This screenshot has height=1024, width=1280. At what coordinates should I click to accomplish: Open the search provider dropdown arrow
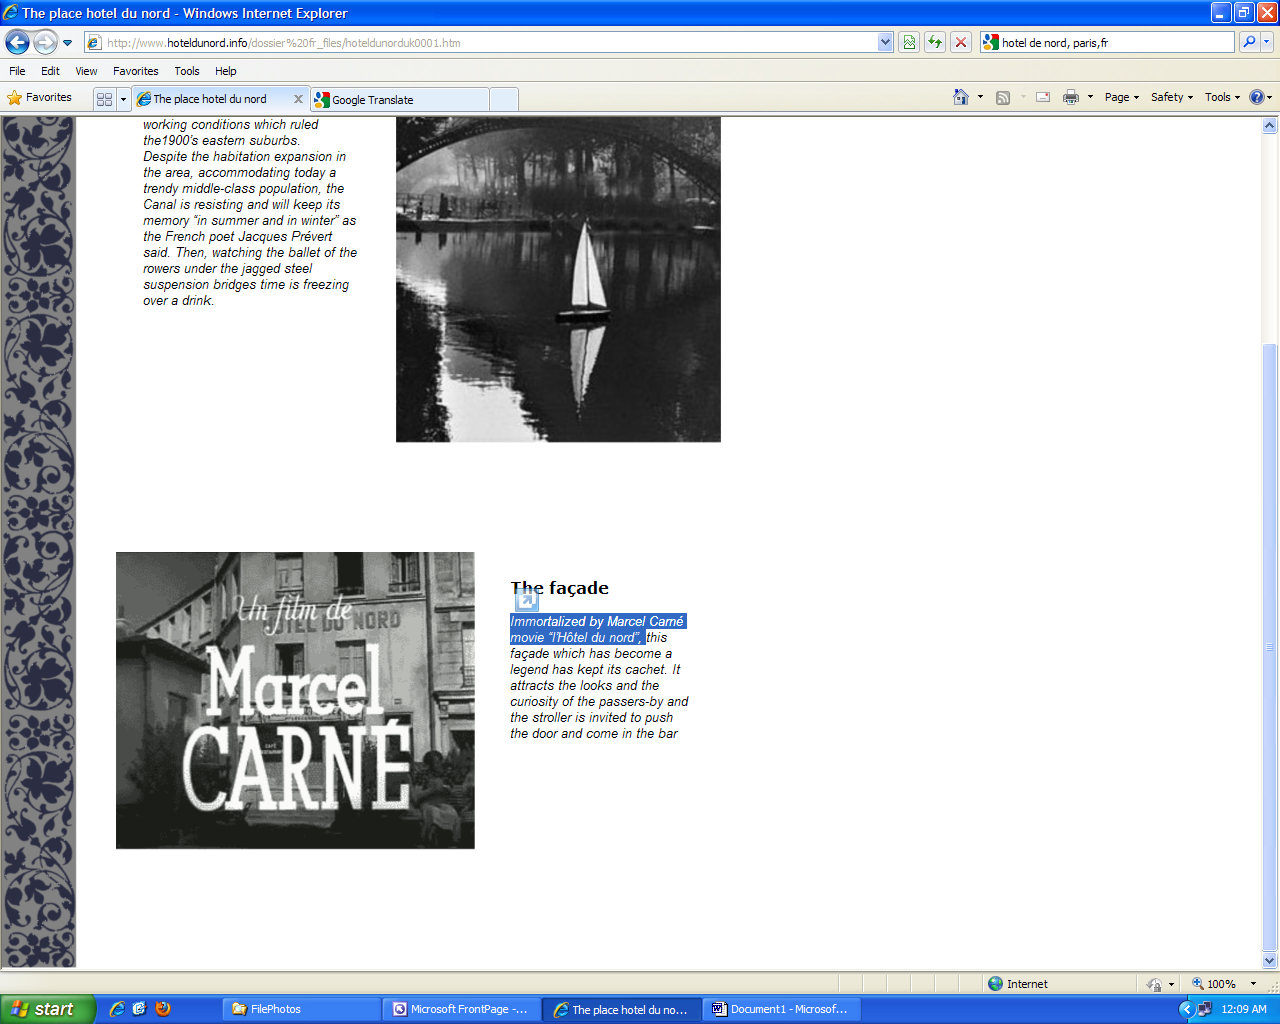[x=1267, y=42]
